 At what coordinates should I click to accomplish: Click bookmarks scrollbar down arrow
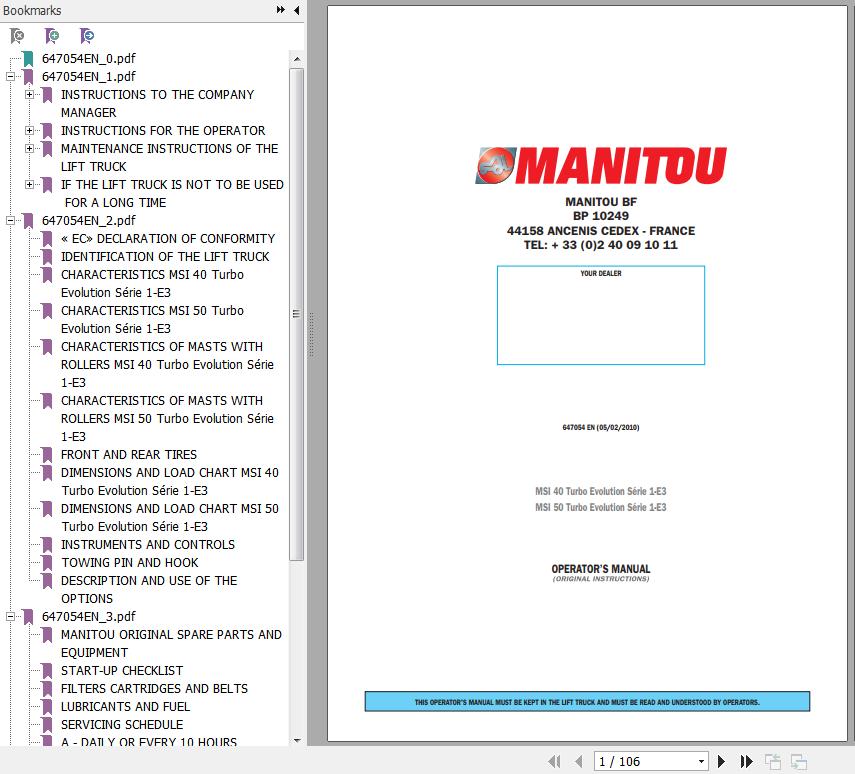[x=297, y=740]
